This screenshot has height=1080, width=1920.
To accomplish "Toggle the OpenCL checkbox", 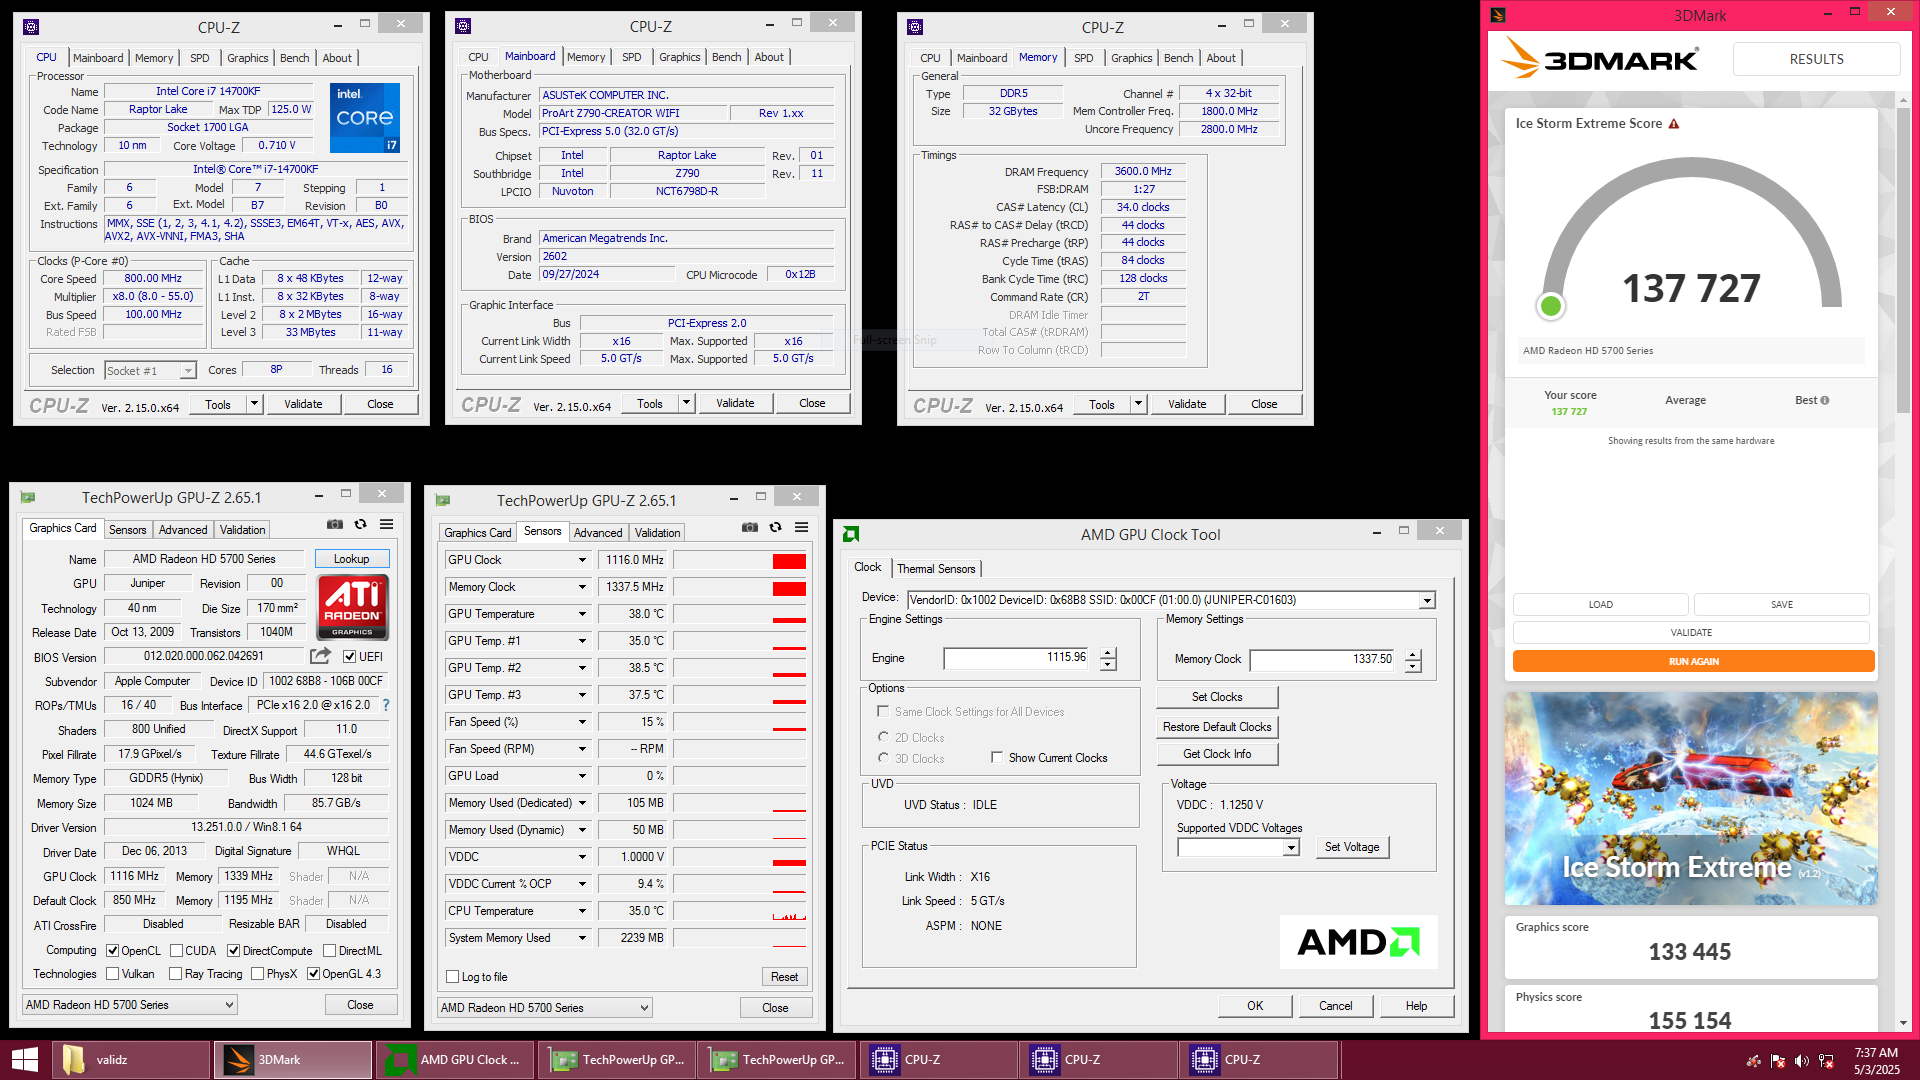I will click(x=113, y=951).
